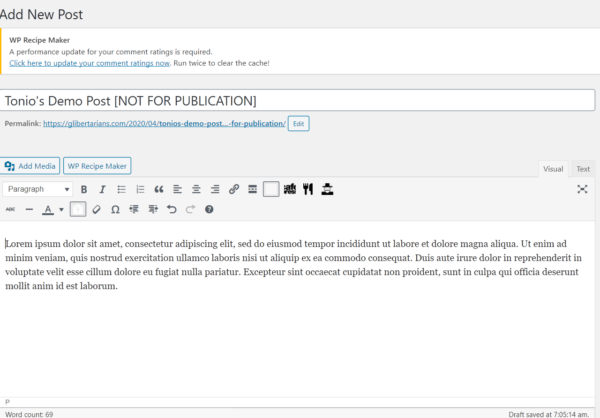Toggle paste as text mode
Screen dimensions: 600x418
(78, 210)
